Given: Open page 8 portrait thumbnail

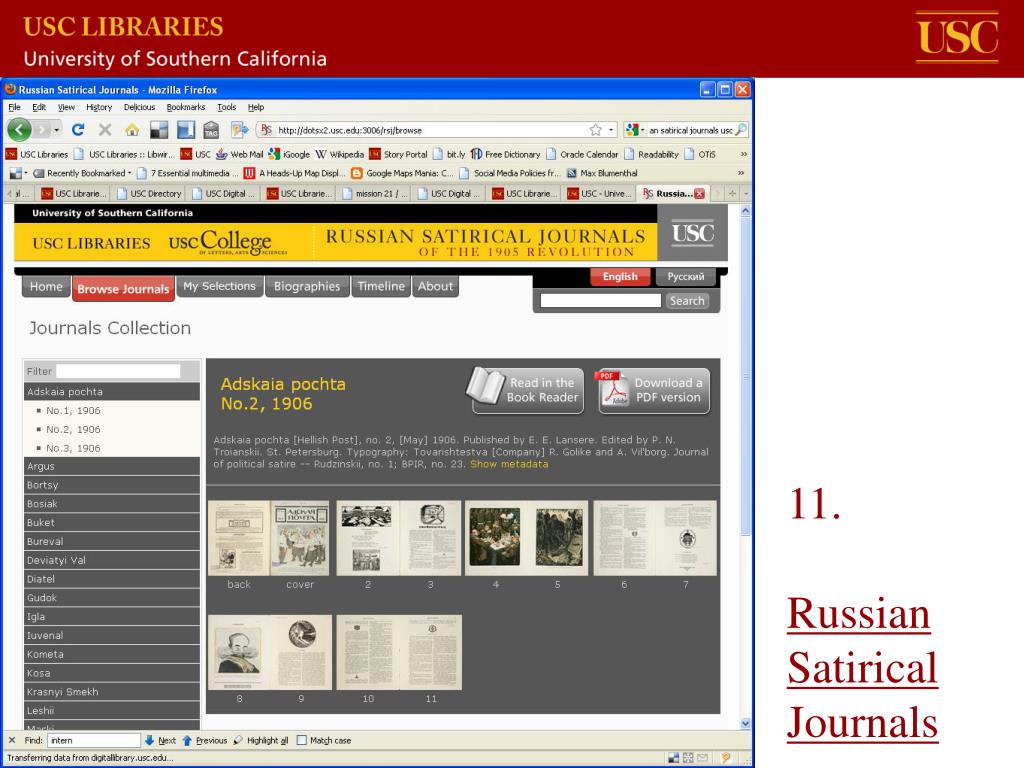Looking at the screenshot, I should 239,652.
